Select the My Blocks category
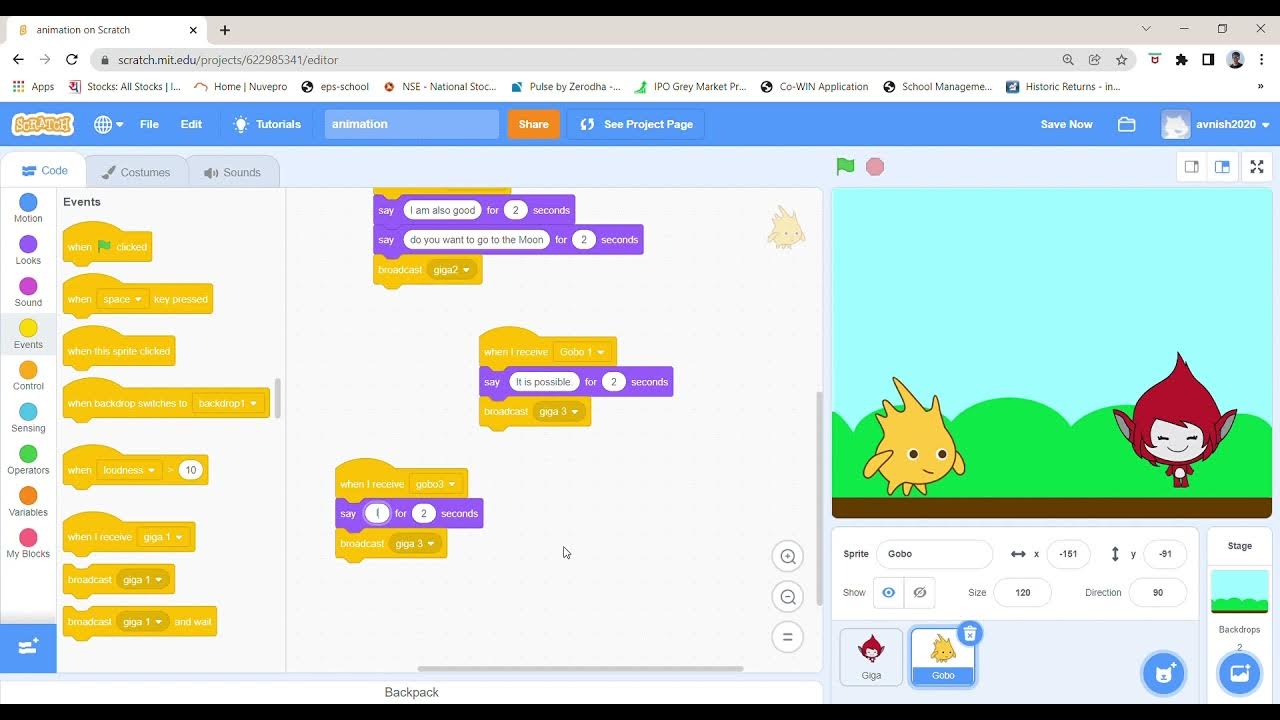1280x720 pixels. pyautogui.click(x=28, y=544)
